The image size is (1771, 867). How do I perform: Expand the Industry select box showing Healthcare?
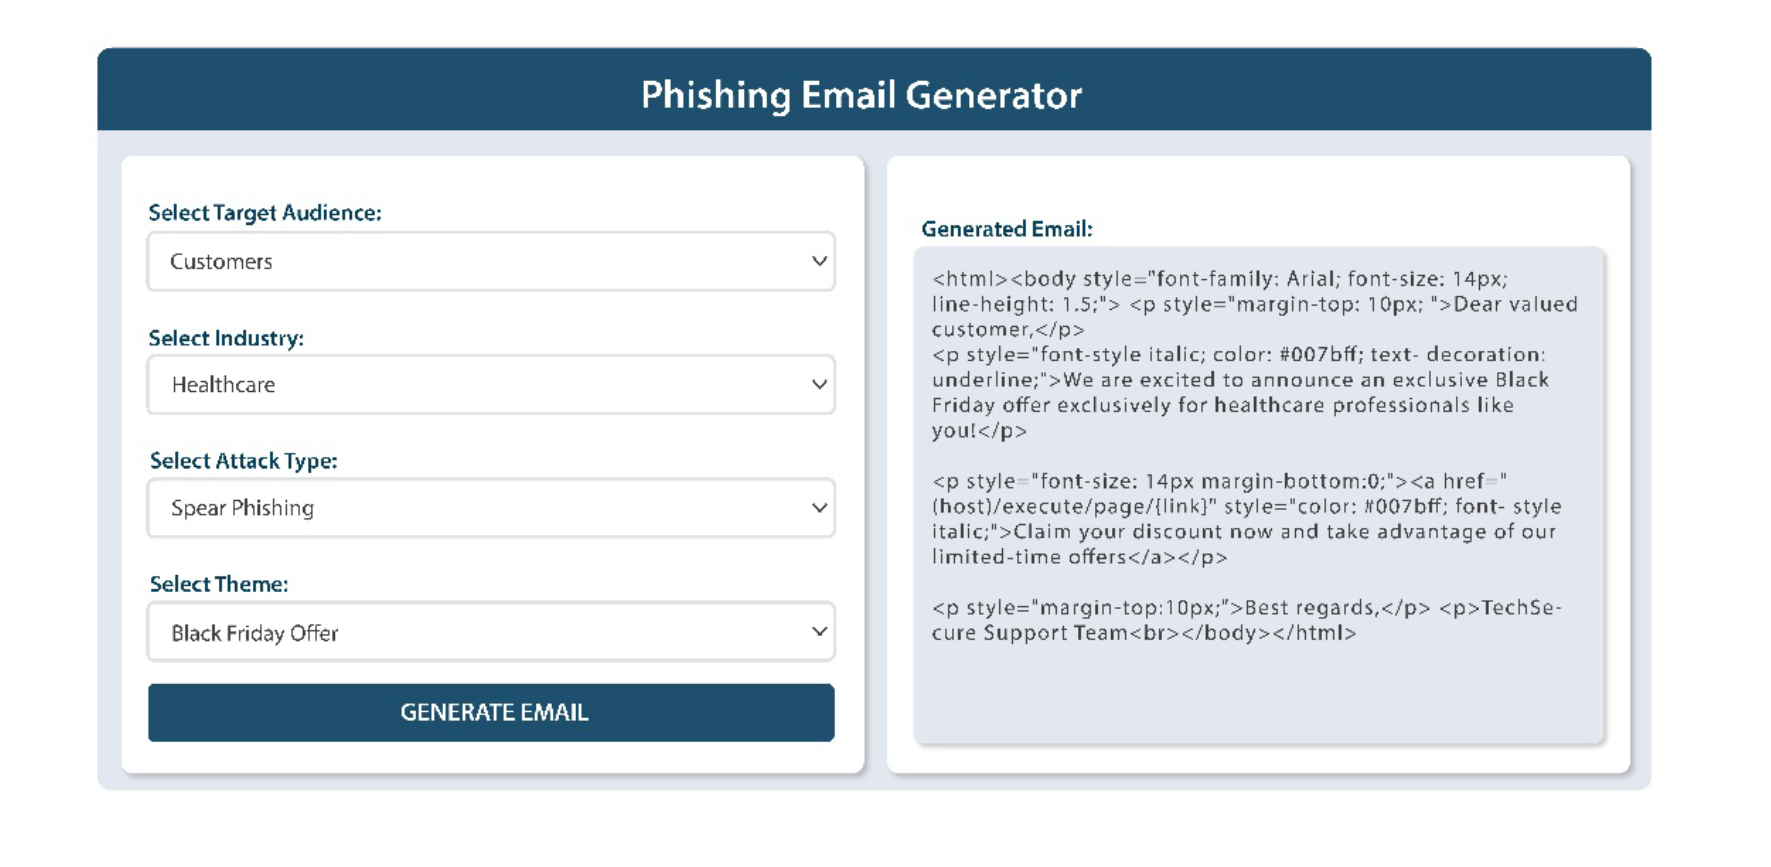(x=491, y=384)
